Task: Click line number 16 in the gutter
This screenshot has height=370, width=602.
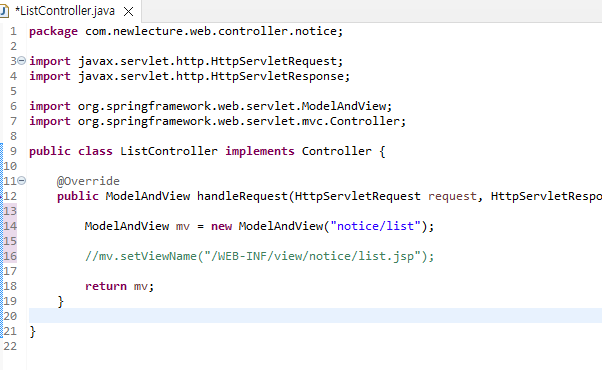Action: click(x=10, y=256)
